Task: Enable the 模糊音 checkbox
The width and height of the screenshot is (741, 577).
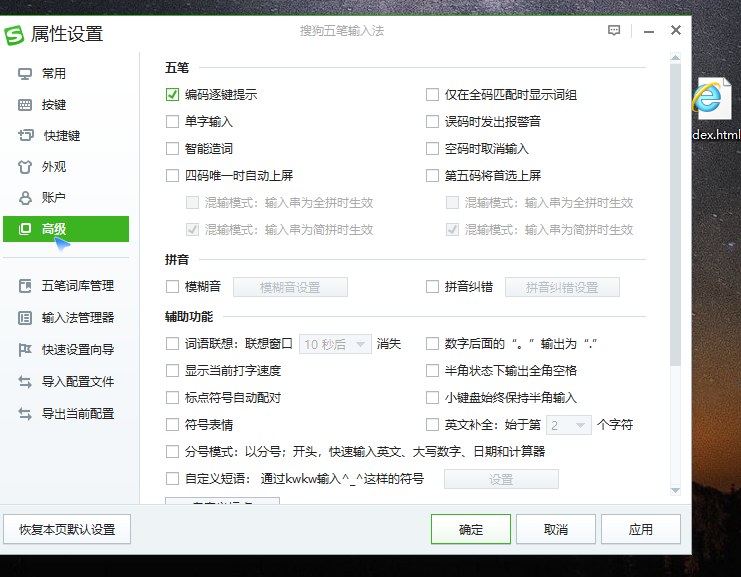Action: point(172,287)
